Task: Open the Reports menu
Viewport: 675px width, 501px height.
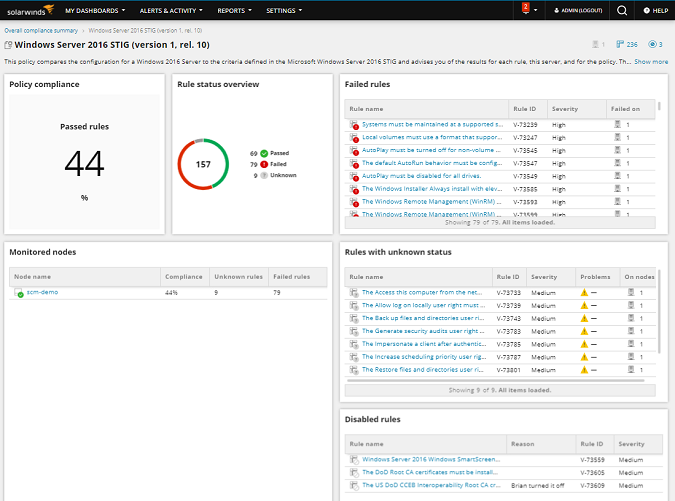Action: 234,11
